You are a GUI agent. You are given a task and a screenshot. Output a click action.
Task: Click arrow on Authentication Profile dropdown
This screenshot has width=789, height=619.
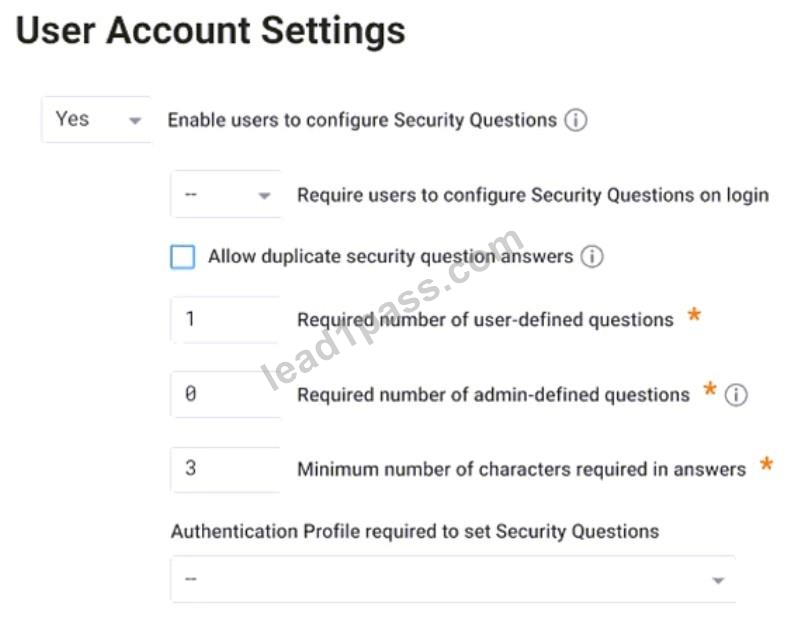coord(718,581)
